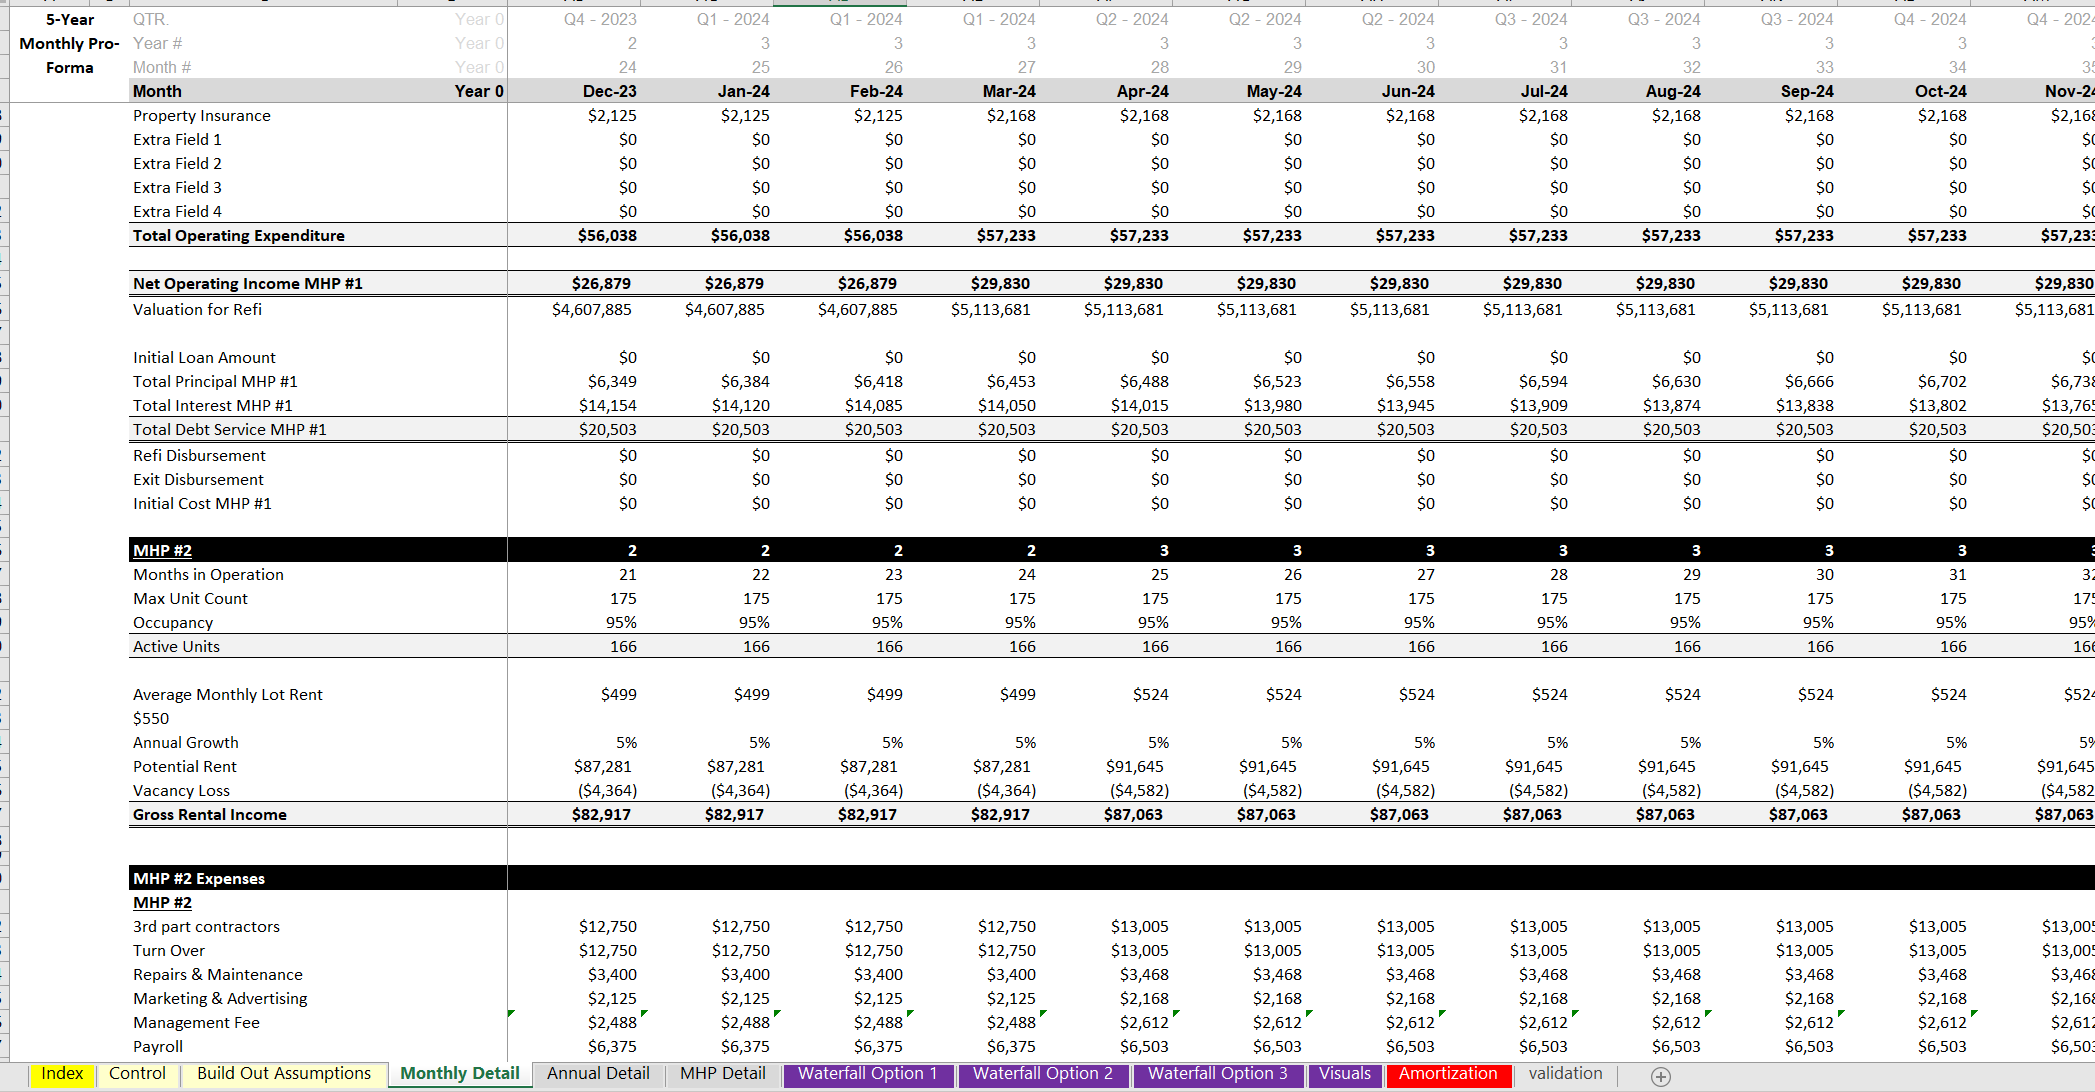The height and width of the screenshot is (1092, 2095).
Task: Click Total Debt Service MHP #1 label
Action: tap(230, 430)
